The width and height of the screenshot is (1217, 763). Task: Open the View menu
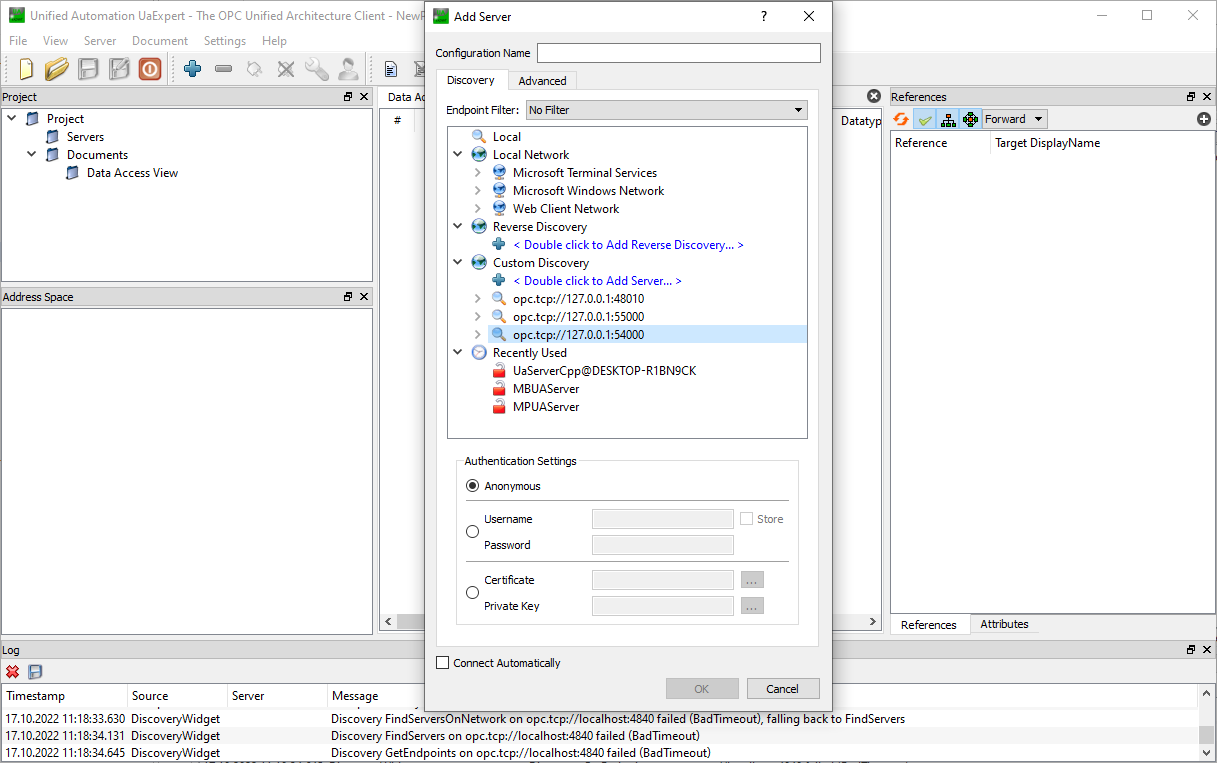[56, 41]
